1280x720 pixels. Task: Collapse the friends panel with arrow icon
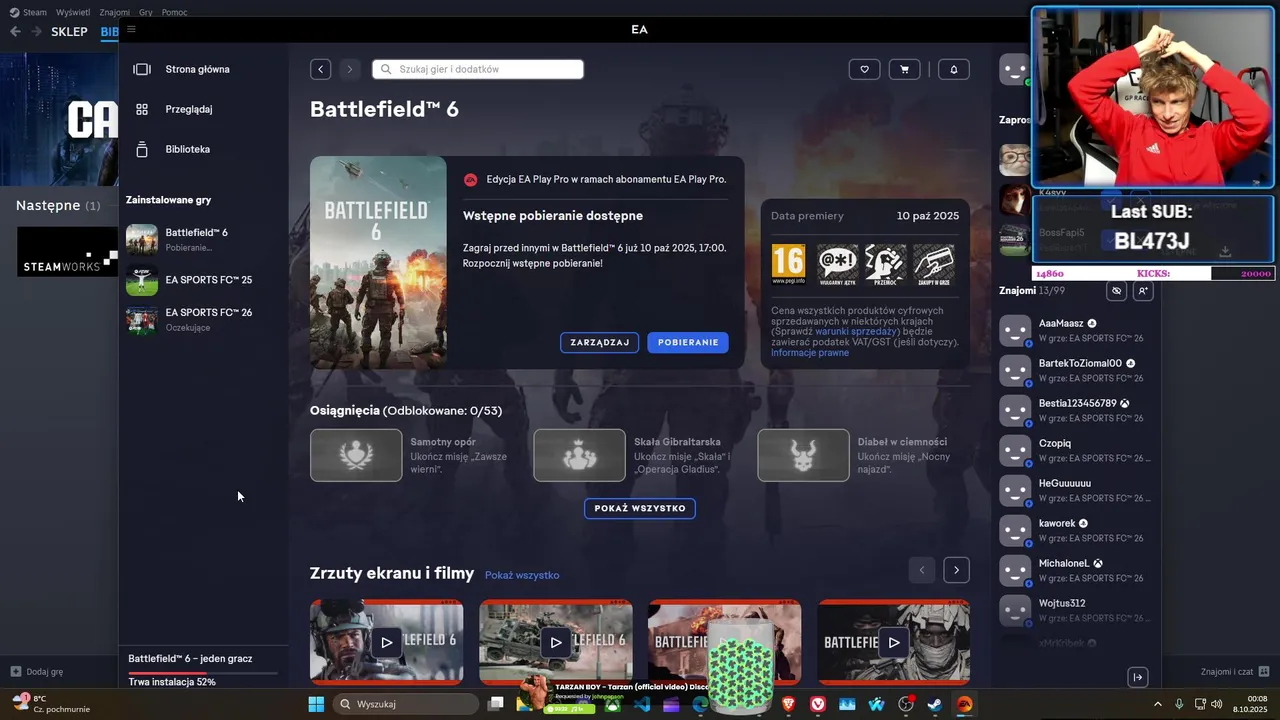click(x=1138, y=678)
